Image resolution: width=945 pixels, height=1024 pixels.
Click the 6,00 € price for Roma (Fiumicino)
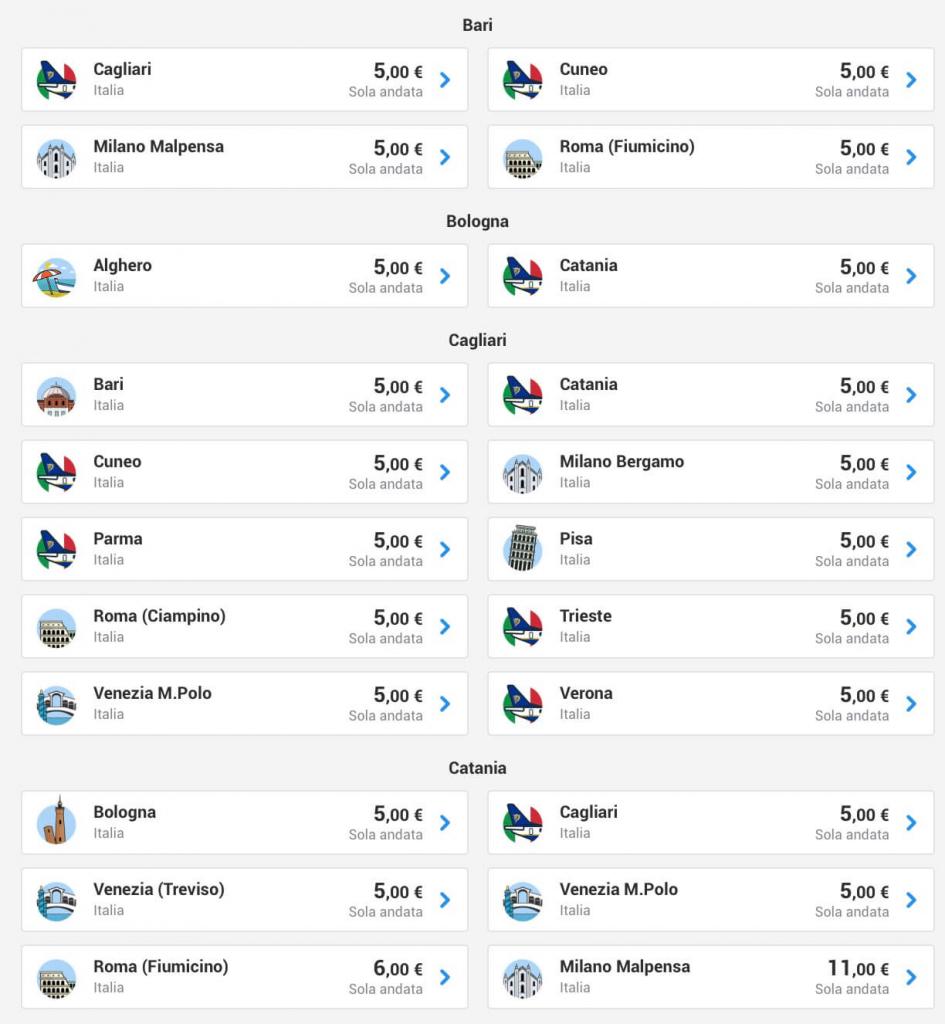click(x=398, y=968)
